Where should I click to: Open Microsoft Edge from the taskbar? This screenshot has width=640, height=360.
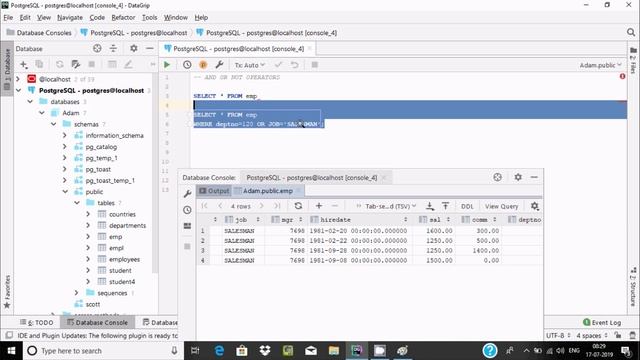pyautogui.click(x=219, y=350)
